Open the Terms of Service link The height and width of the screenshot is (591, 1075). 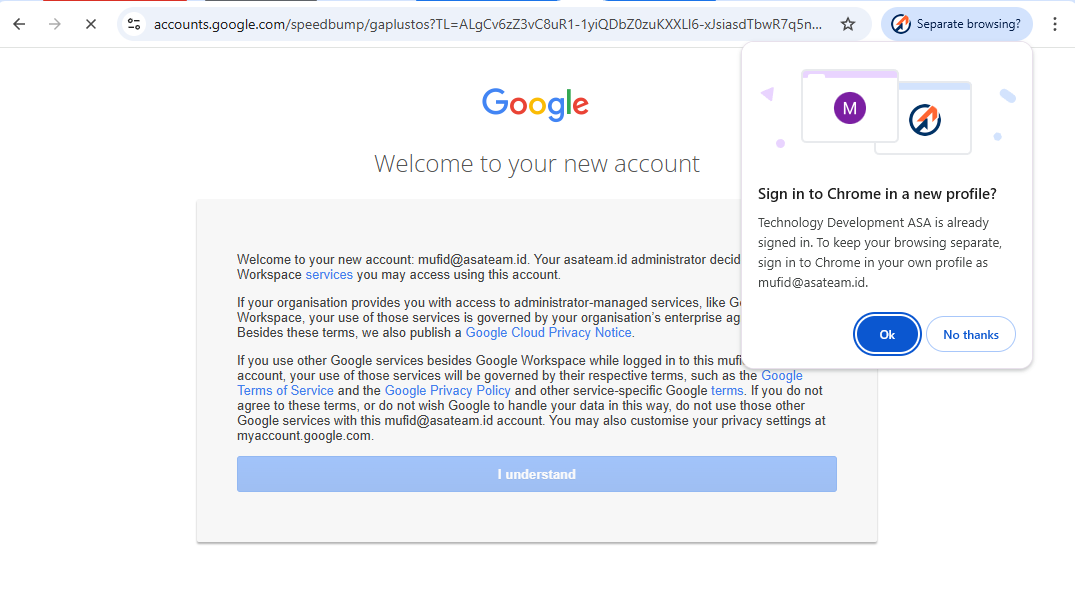click(285, 391)
